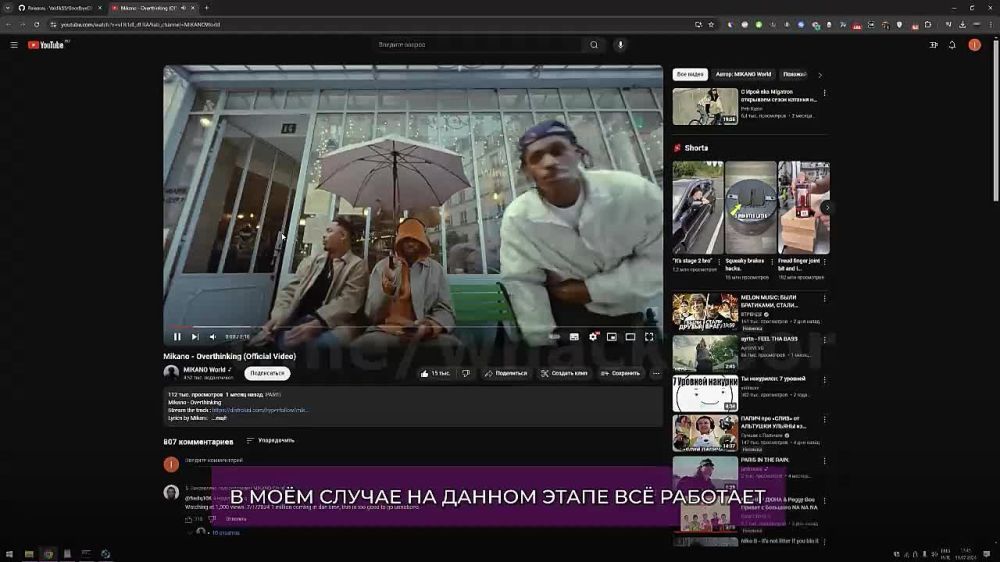The image size is (1000, 562).
Task: Switch player to theater mode
Action: click(630, 337)
